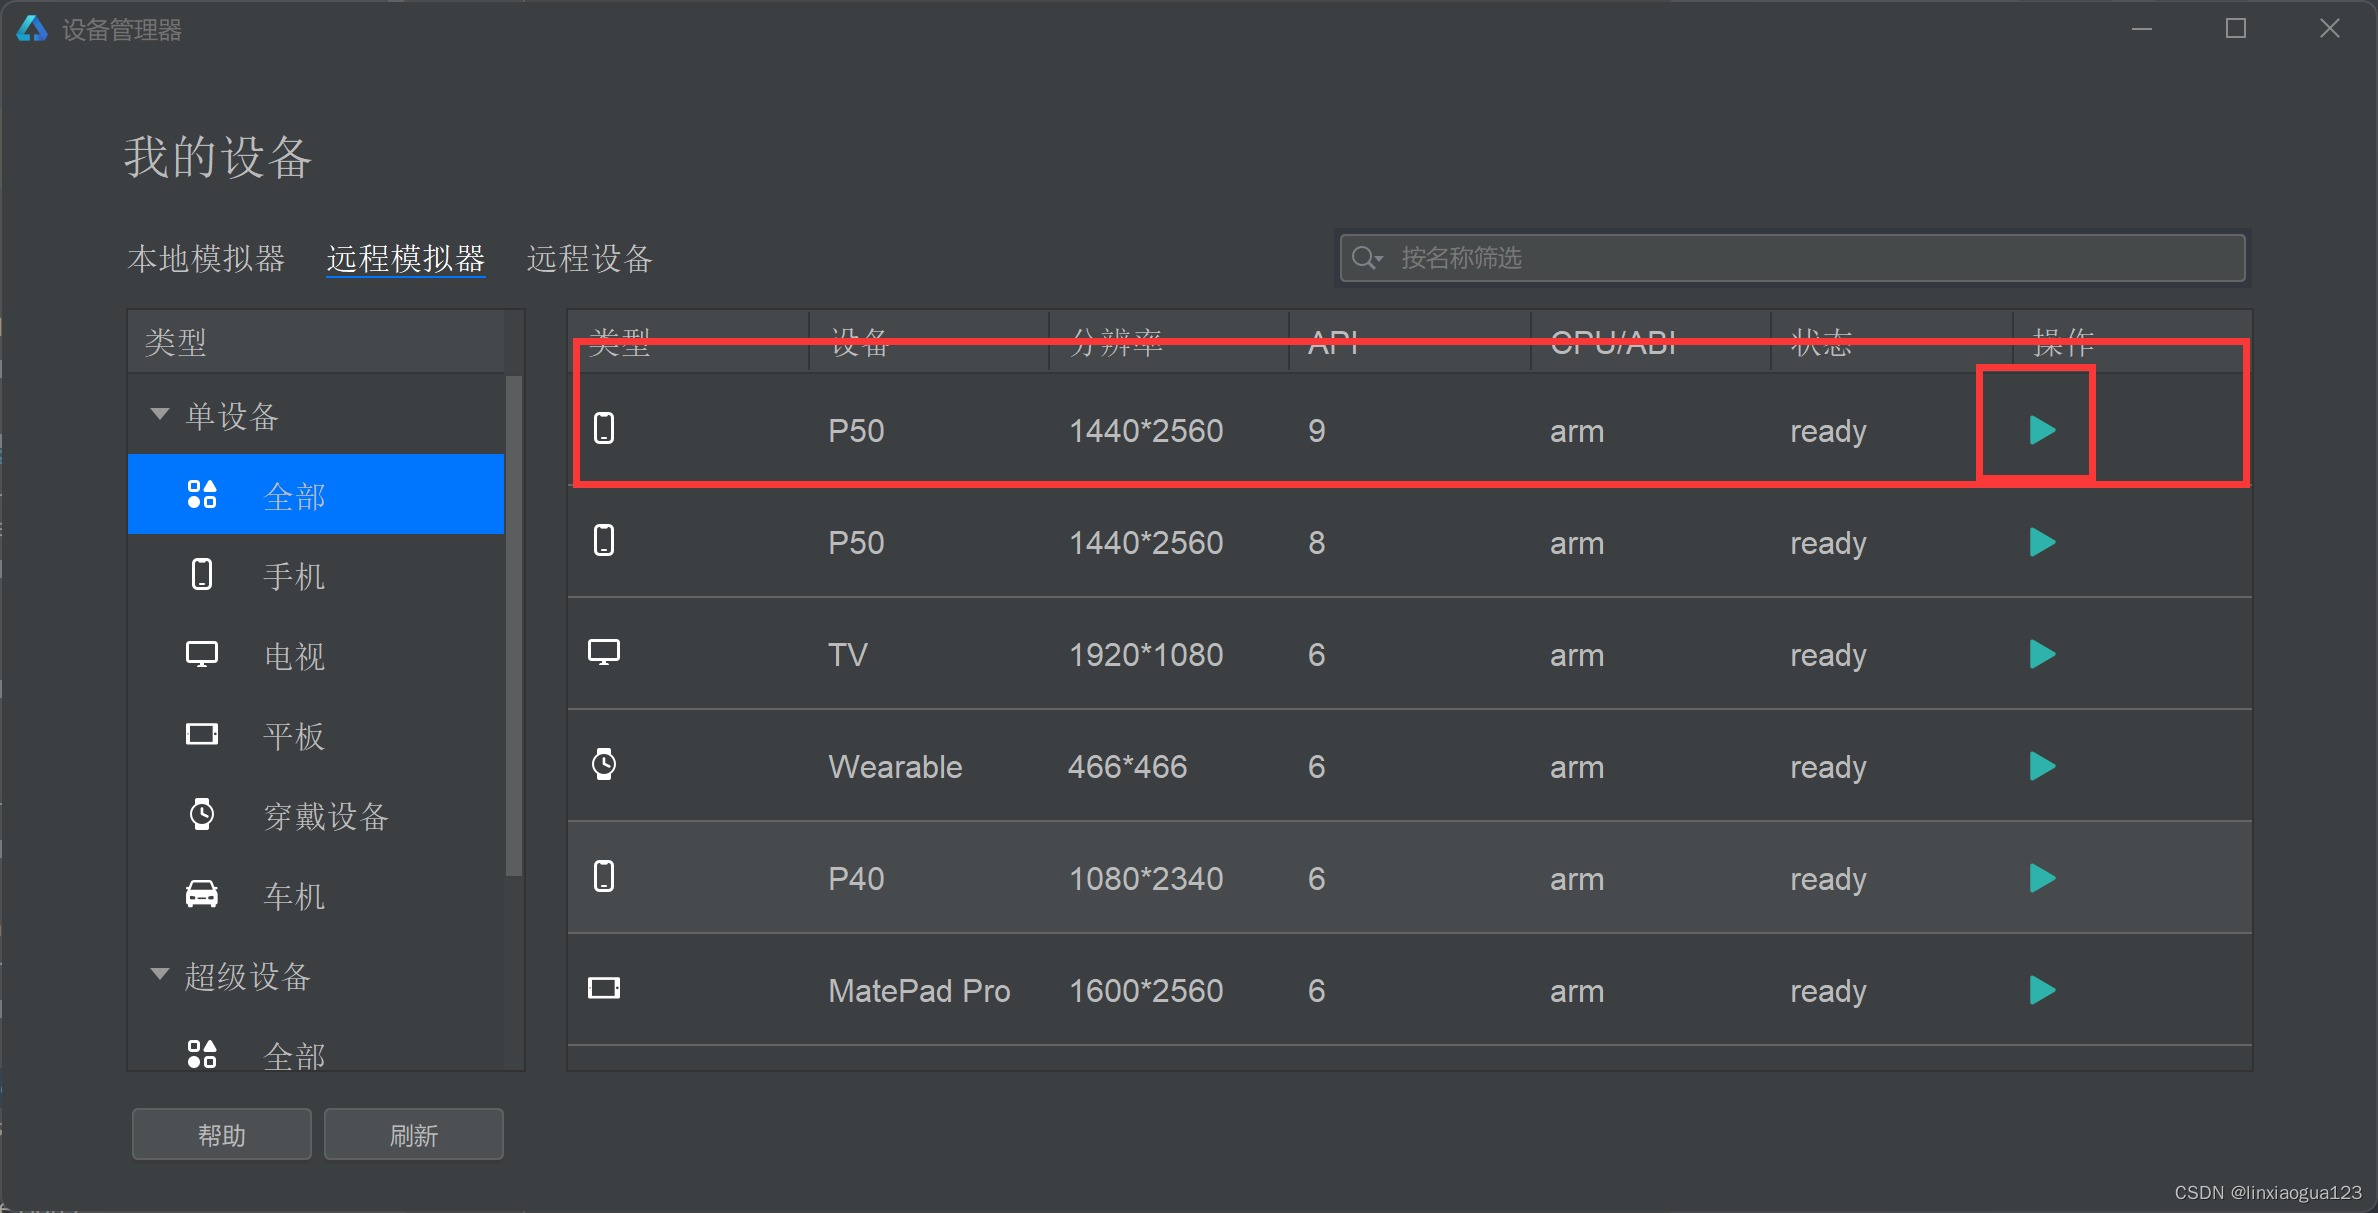Launch the P40 emulator
Image resolution: width=2378 pixels, height=1213 pixels.
[2042, 879]
